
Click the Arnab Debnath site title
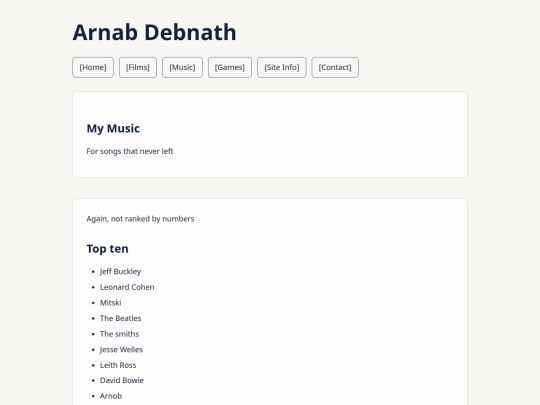coord(154,32)
